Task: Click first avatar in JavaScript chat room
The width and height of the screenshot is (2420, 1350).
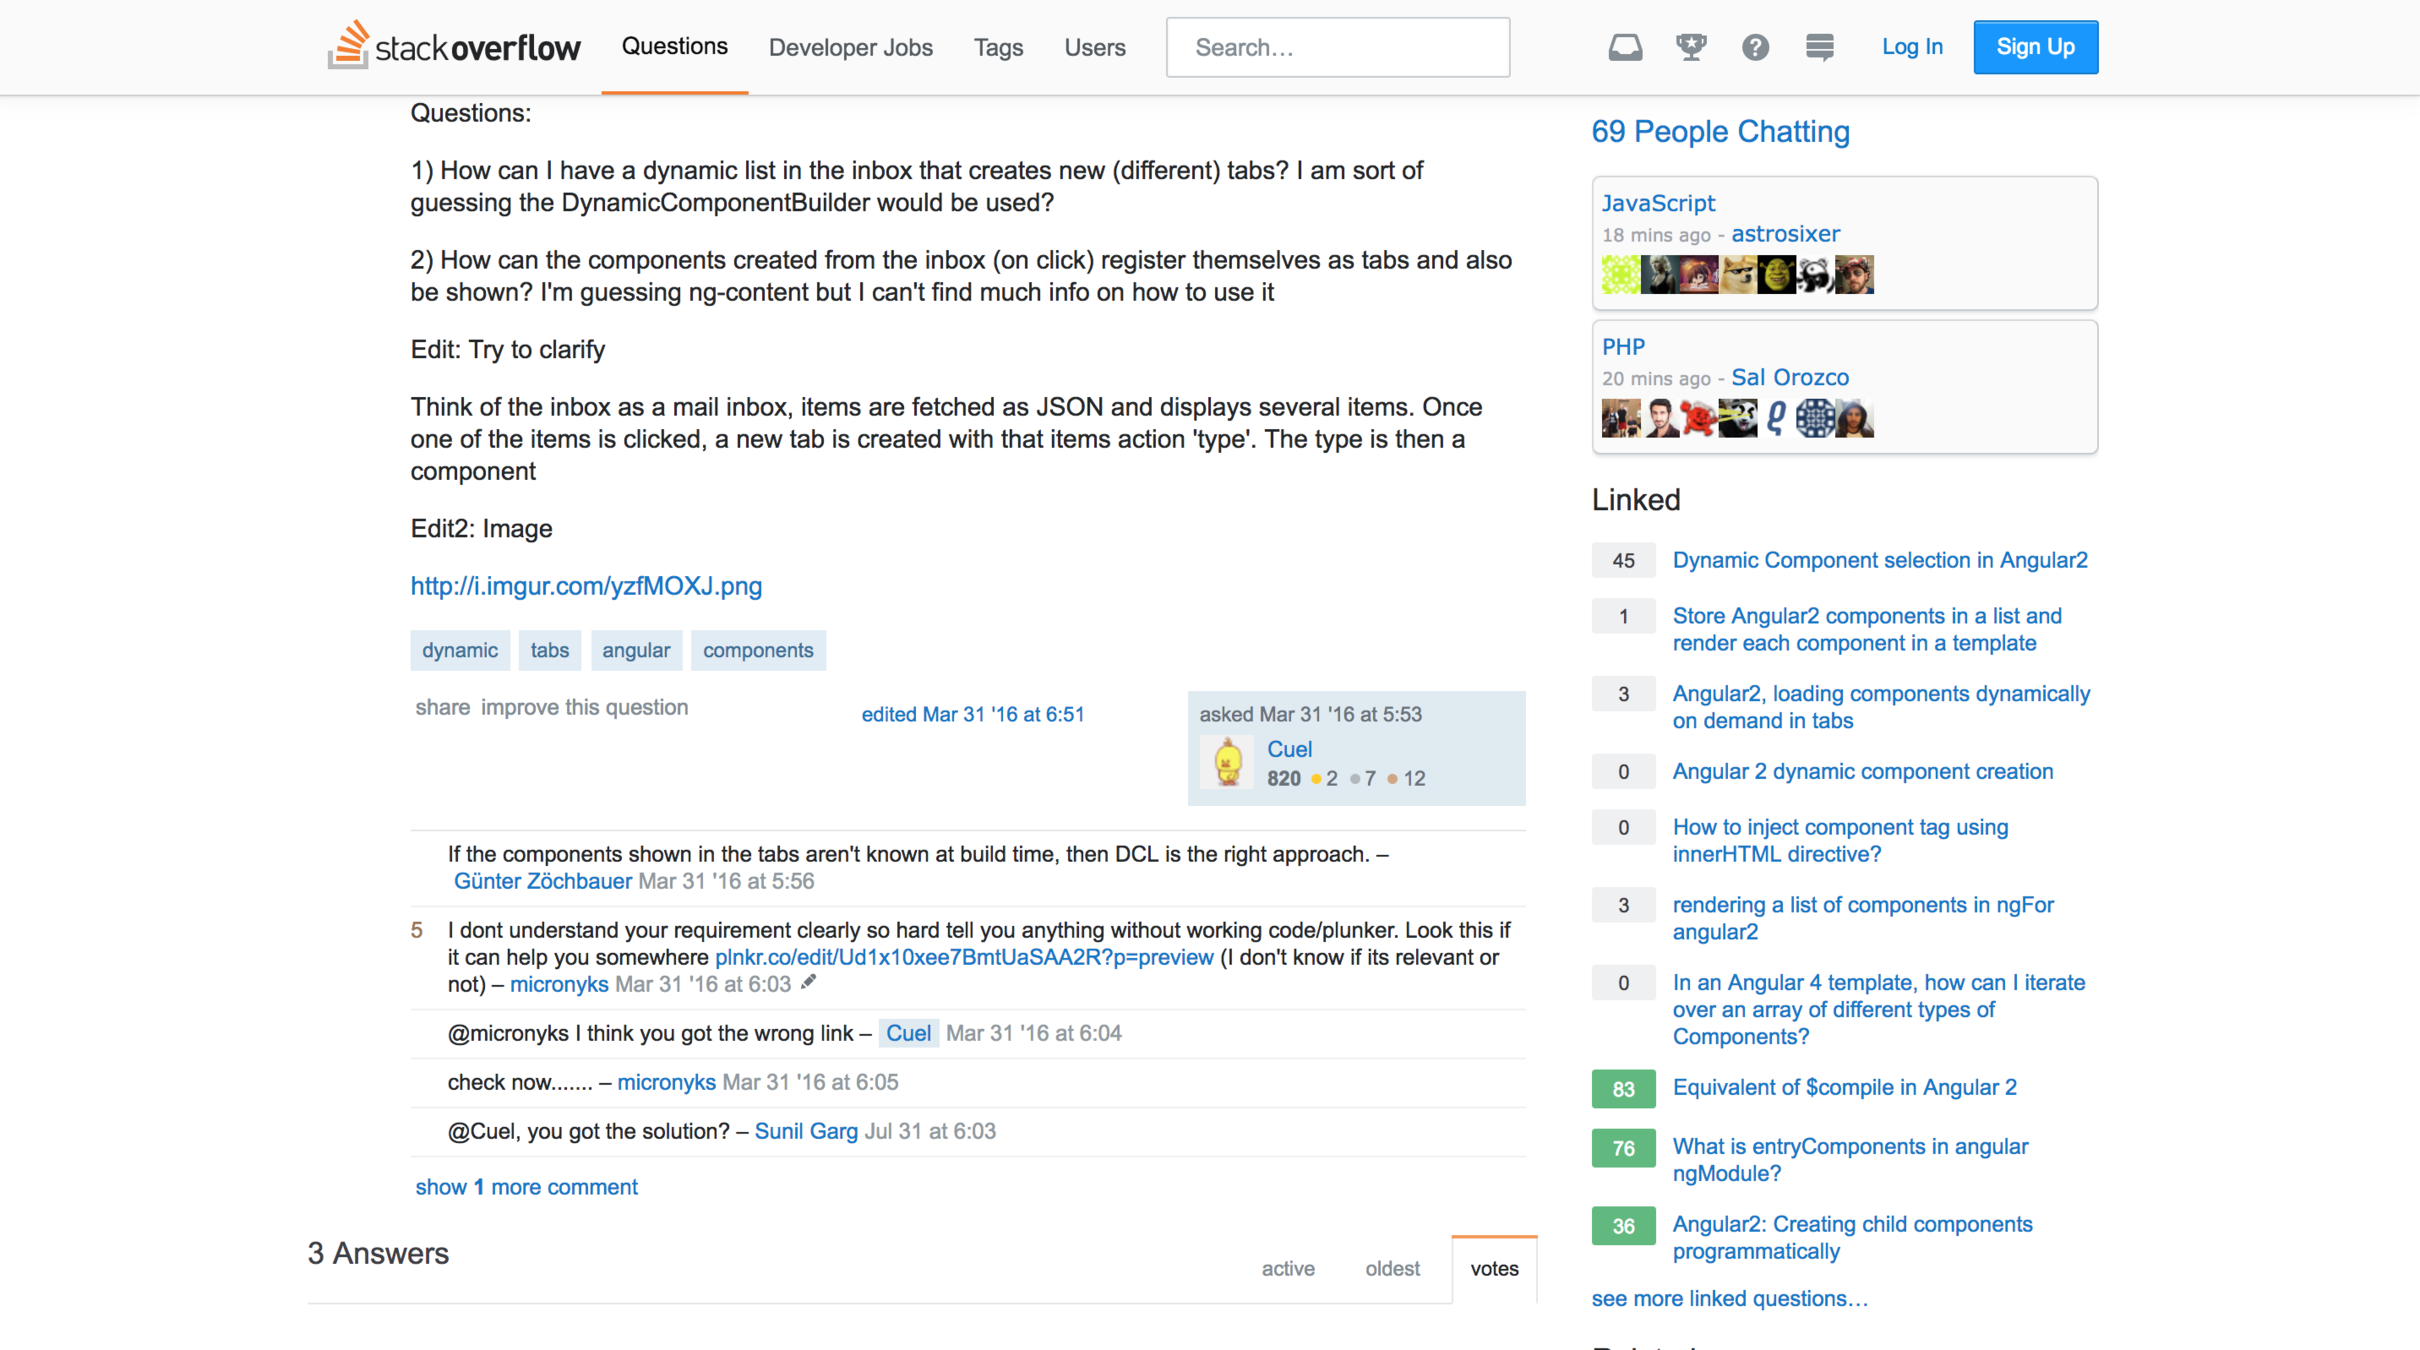Action: 1620,274
